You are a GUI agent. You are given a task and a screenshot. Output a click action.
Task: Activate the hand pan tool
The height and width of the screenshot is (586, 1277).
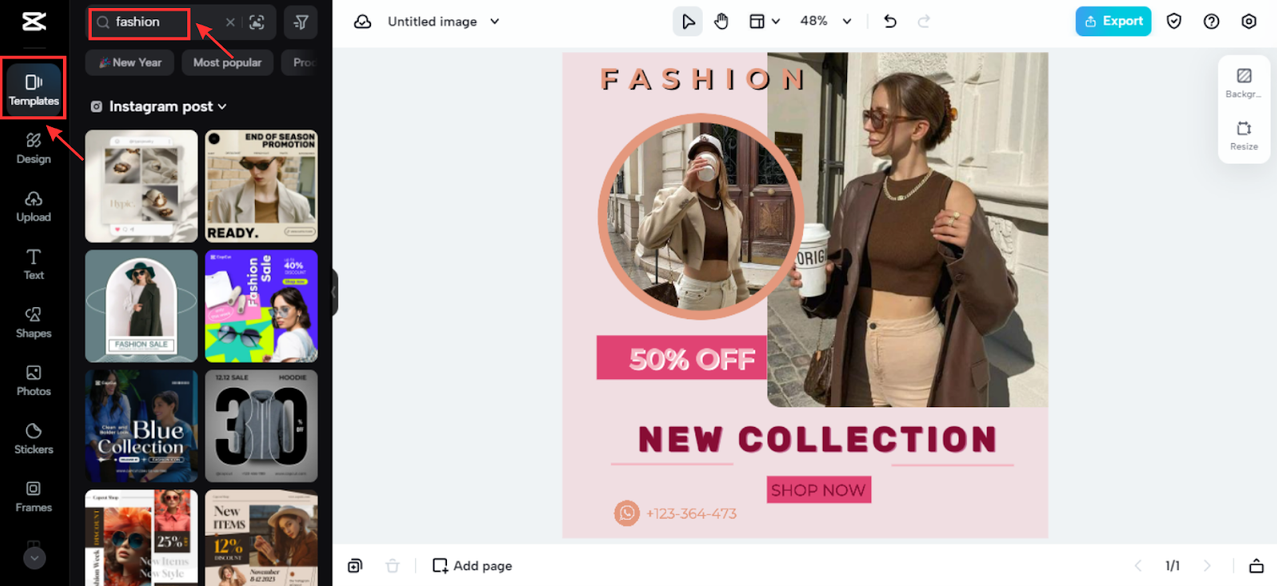point(721,21)
